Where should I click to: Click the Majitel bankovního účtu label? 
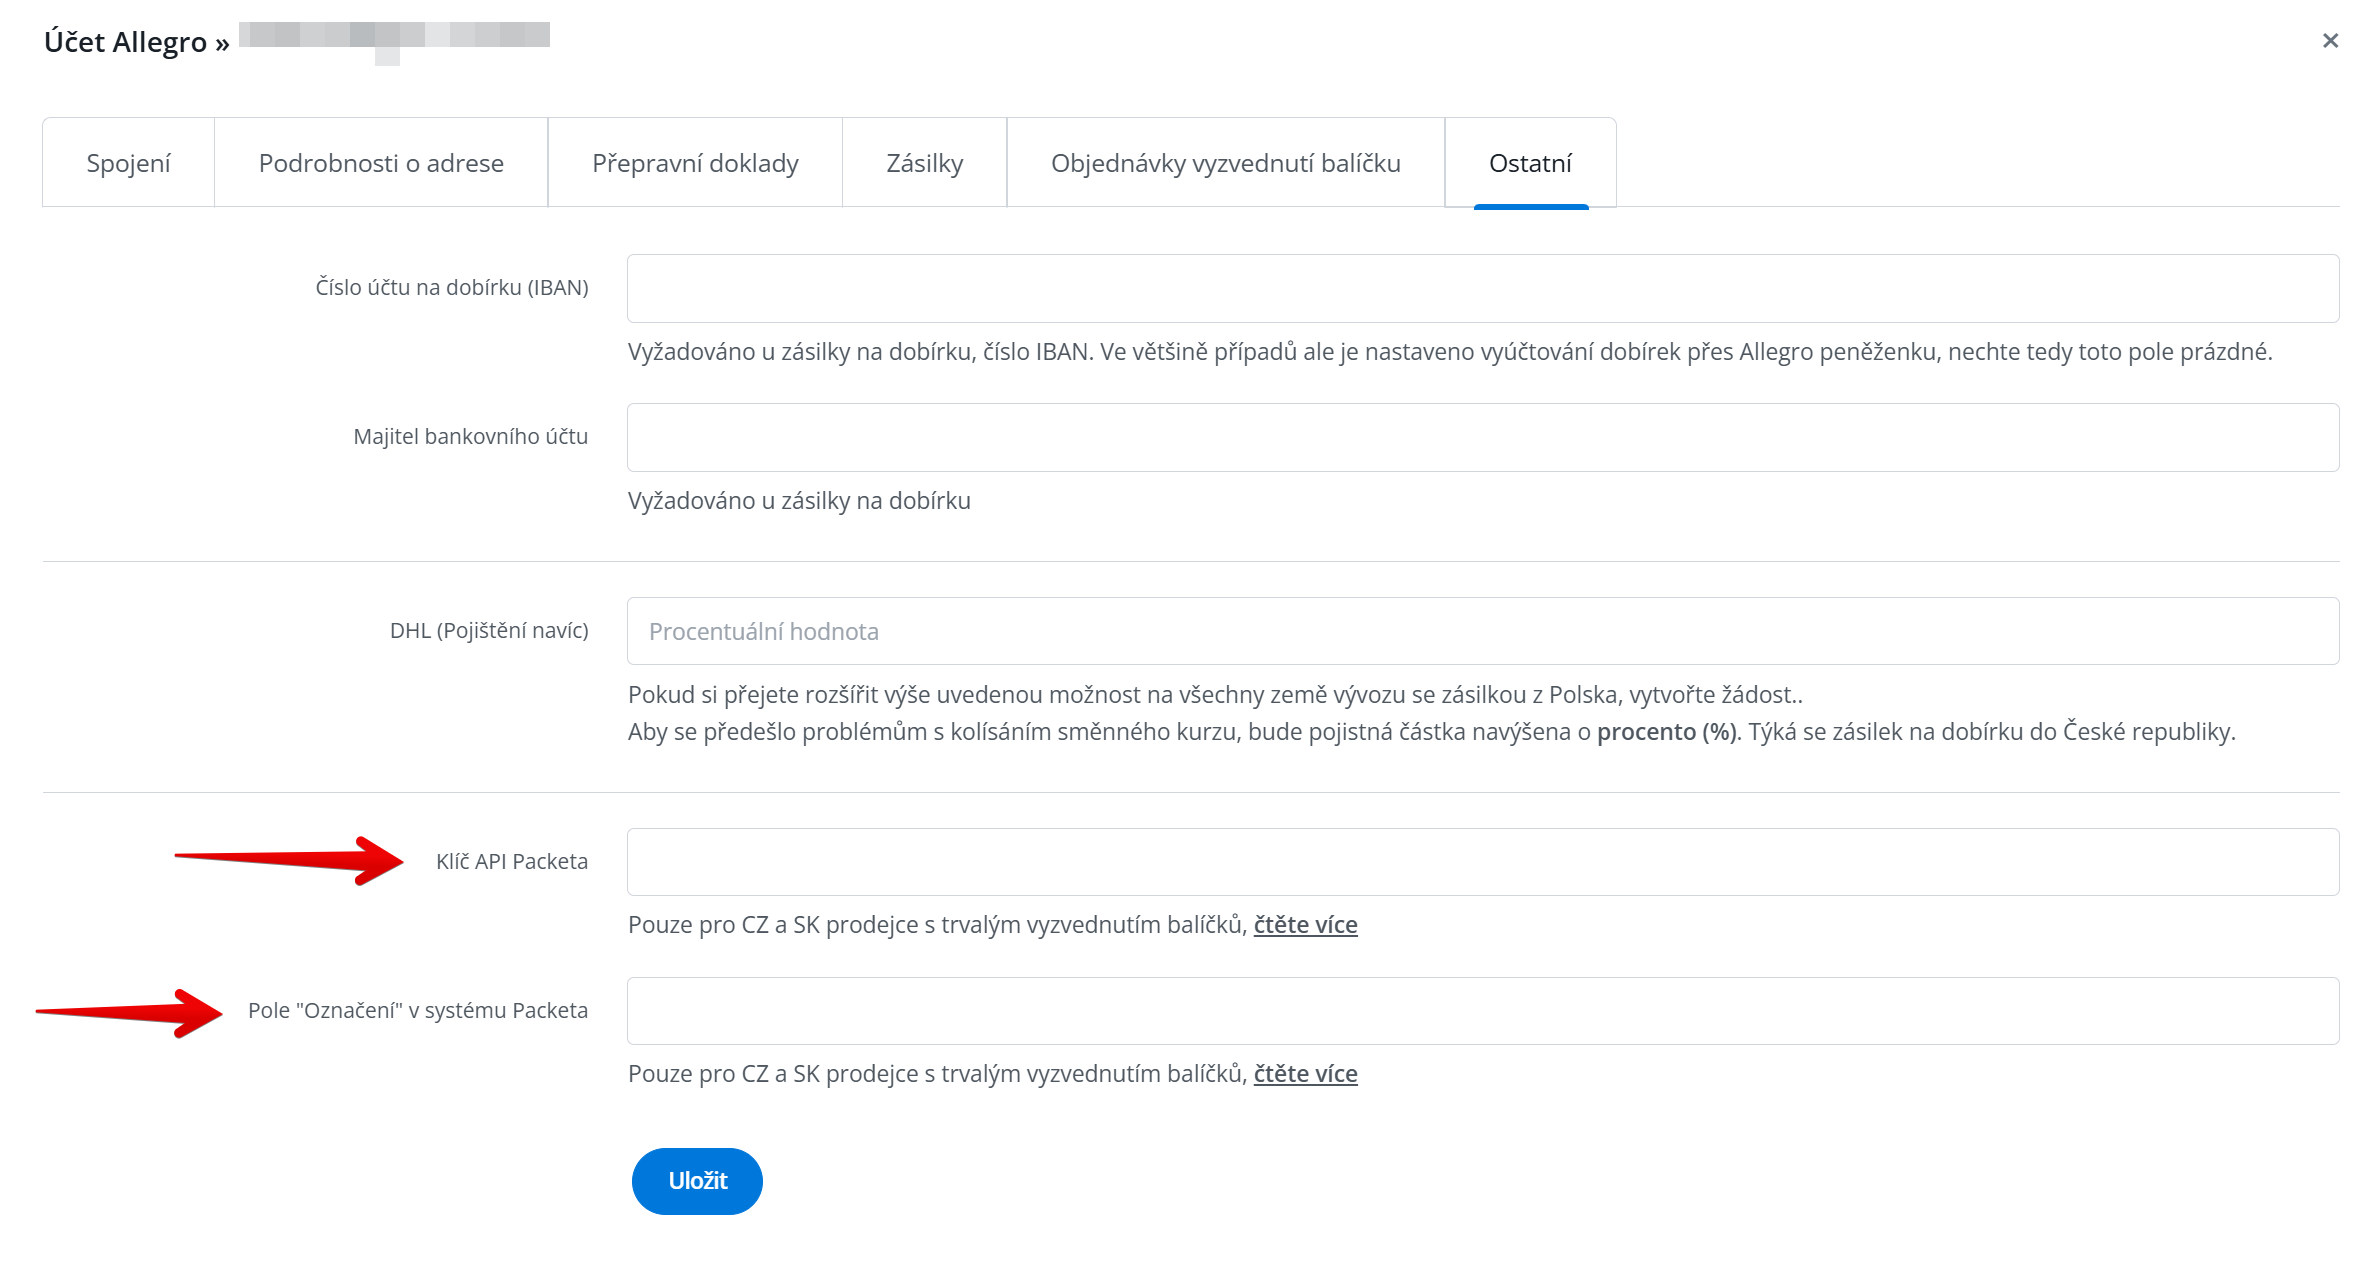tap(470, 437)
